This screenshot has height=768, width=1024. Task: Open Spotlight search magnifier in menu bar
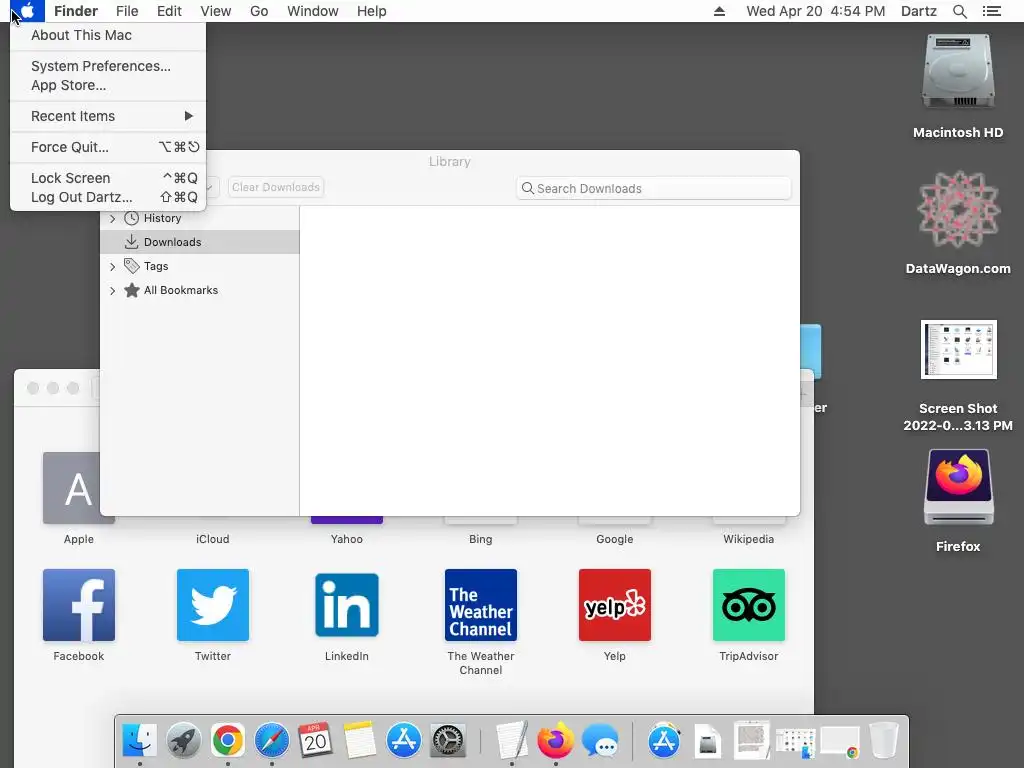click(959, 11)
